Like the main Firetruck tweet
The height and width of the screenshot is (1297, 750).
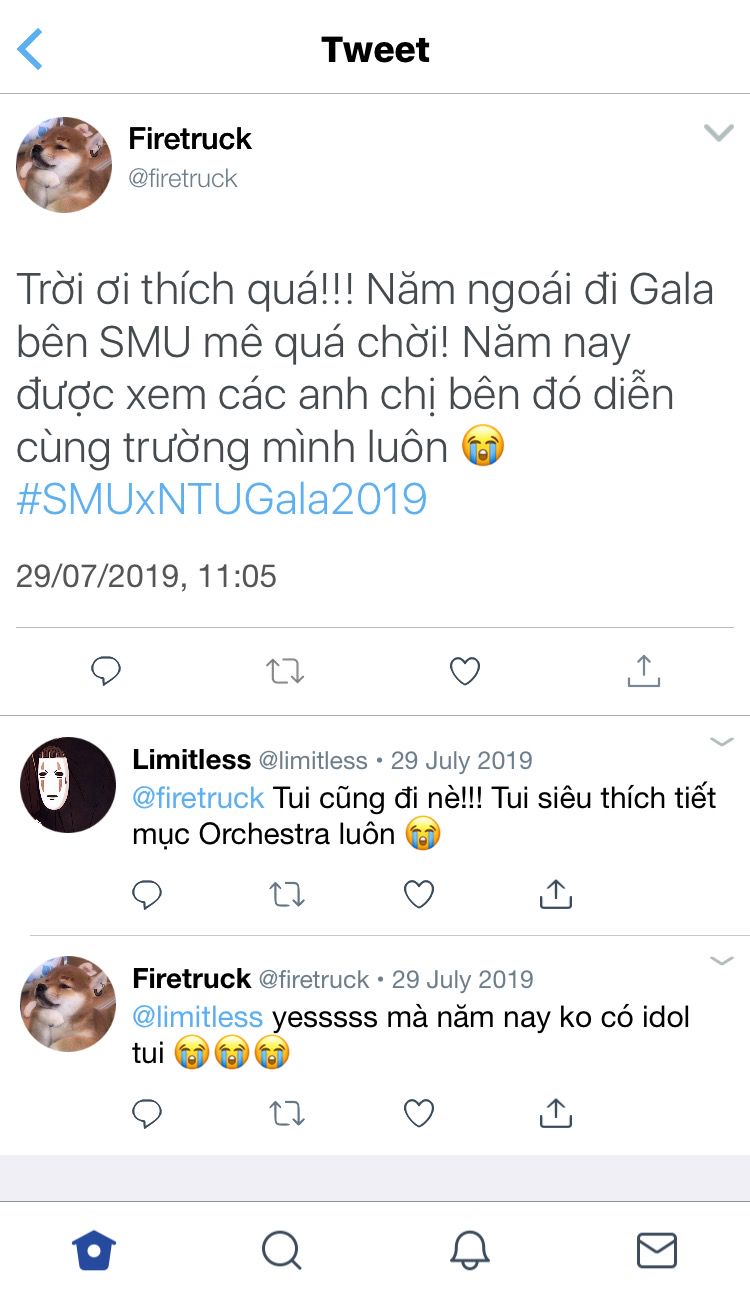[x=464, y=671]
